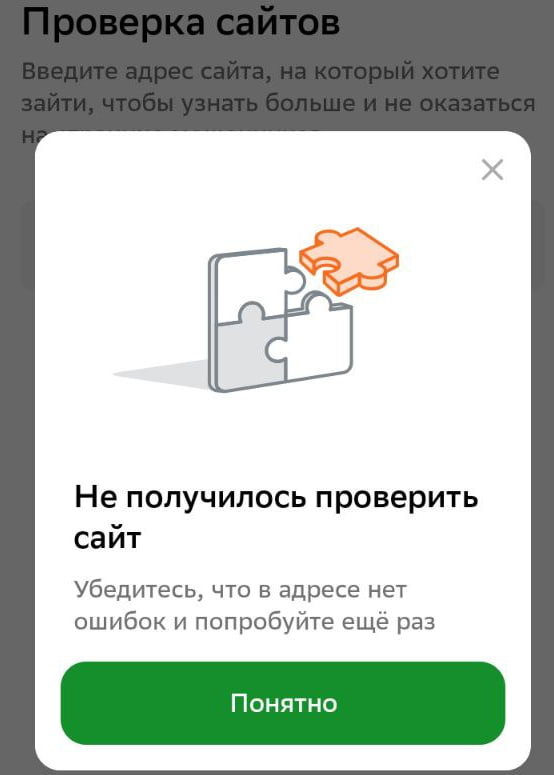Click the Проверка сайтов page title
This screenshot has width=554, height=775.
coord(181,22)
